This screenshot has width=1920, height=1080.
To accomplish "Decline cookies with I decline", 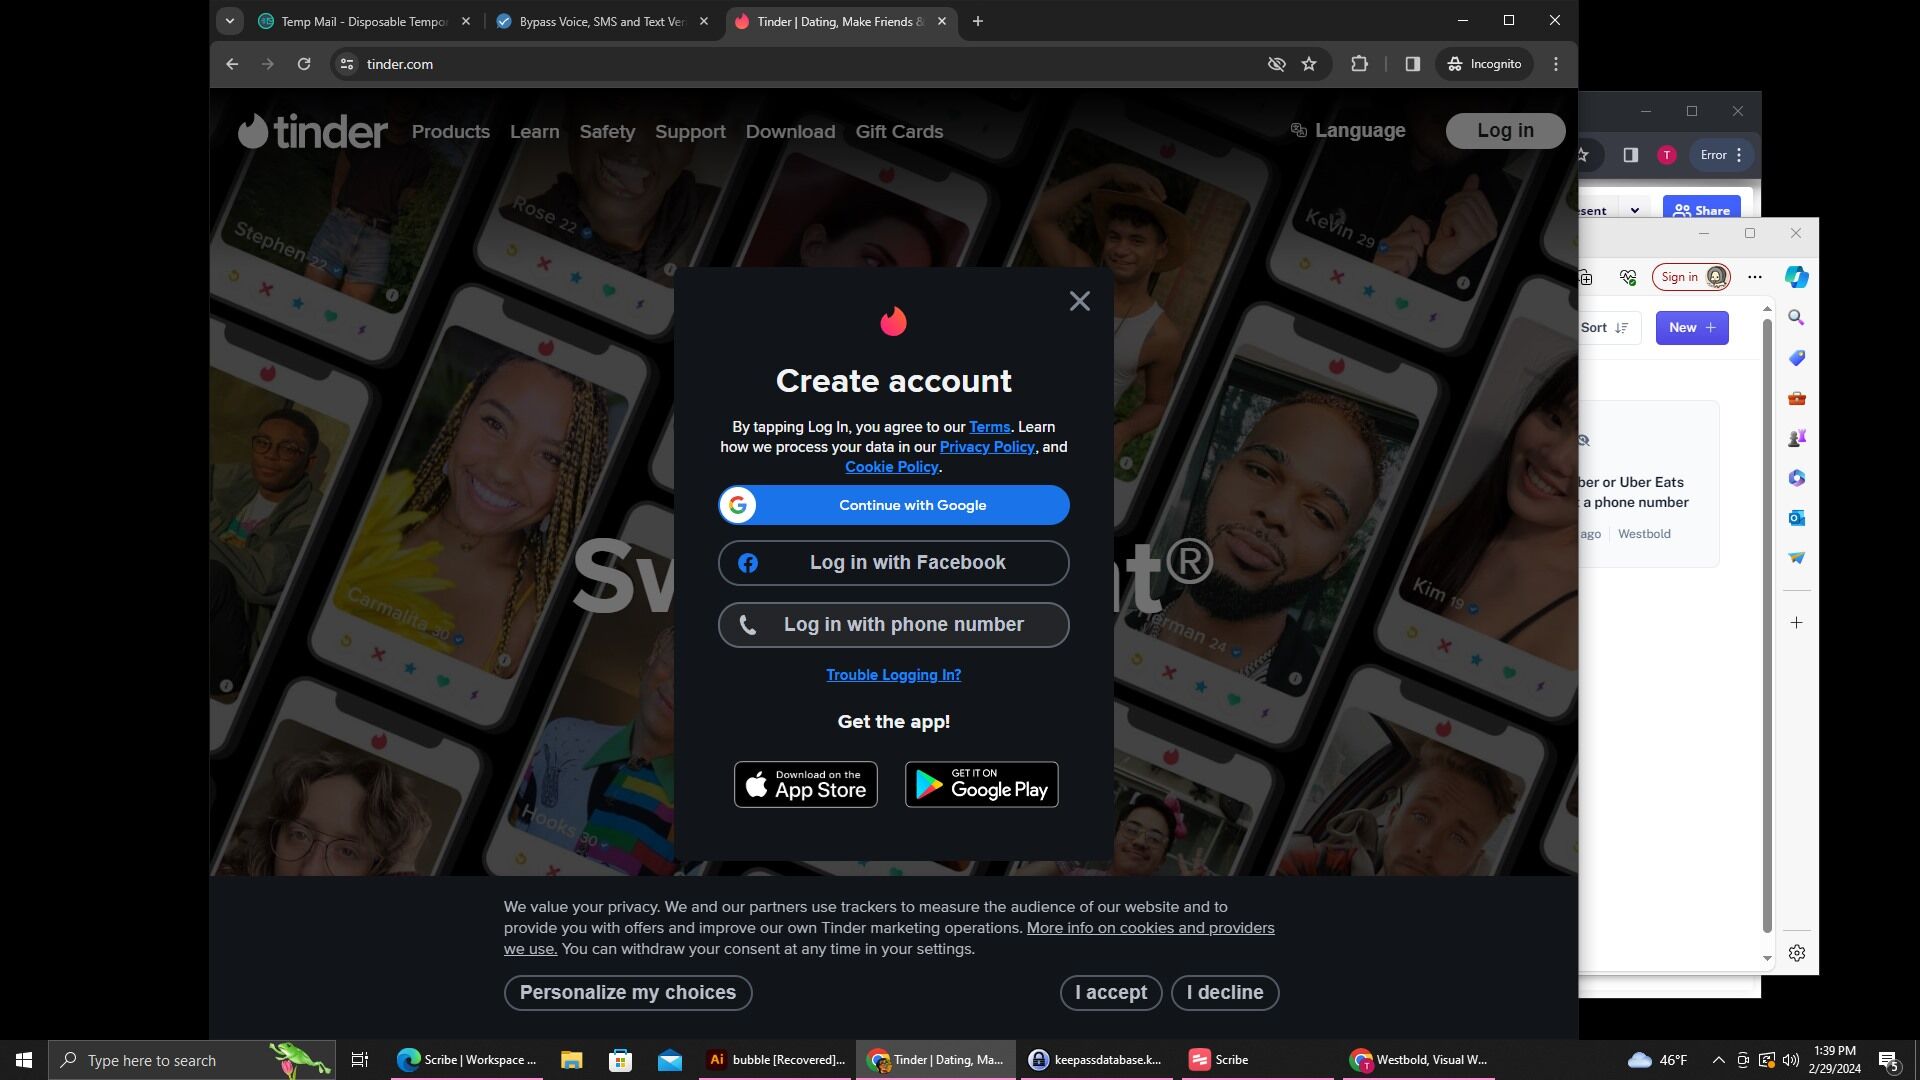I will tap(1225, 993).
